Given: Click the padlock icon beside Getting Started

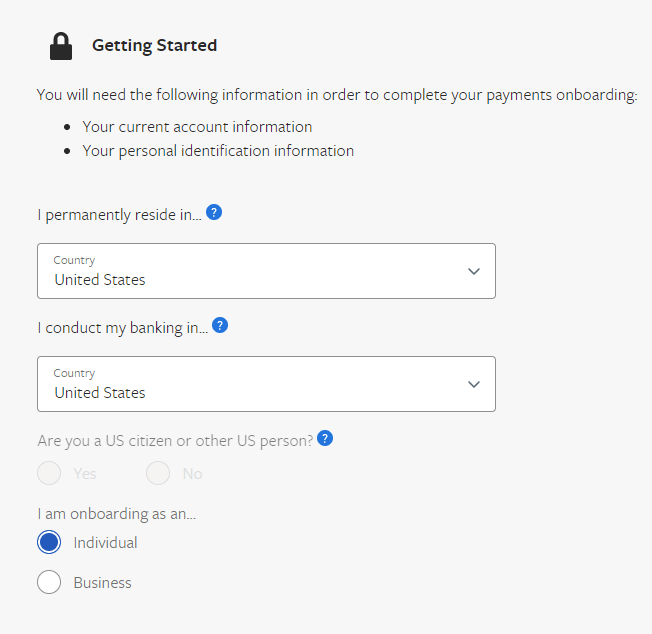Looking at the screenshot, I should click(x=62, y=46).
